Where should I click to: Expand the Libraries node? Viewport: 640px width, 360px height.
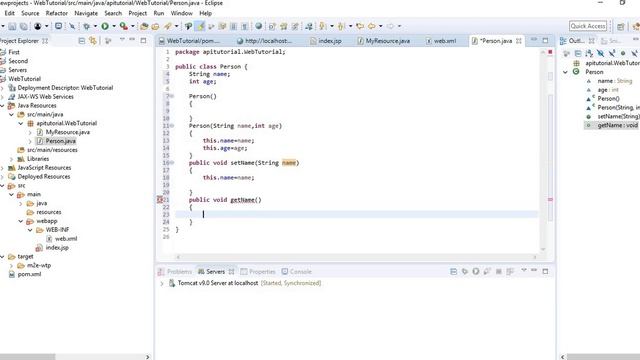coord(12,159)
